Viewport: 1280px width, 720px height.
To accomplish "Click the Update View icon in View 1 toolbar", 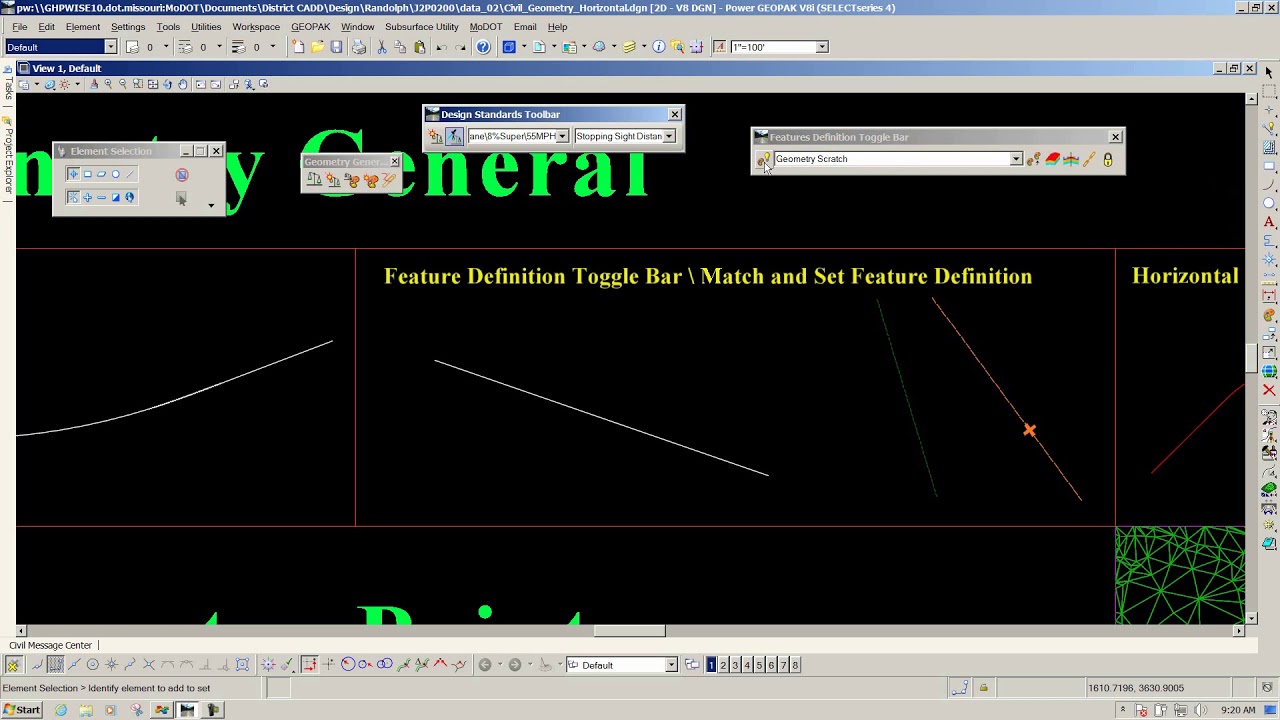I will pyautogui.click(x=95, y=84).
